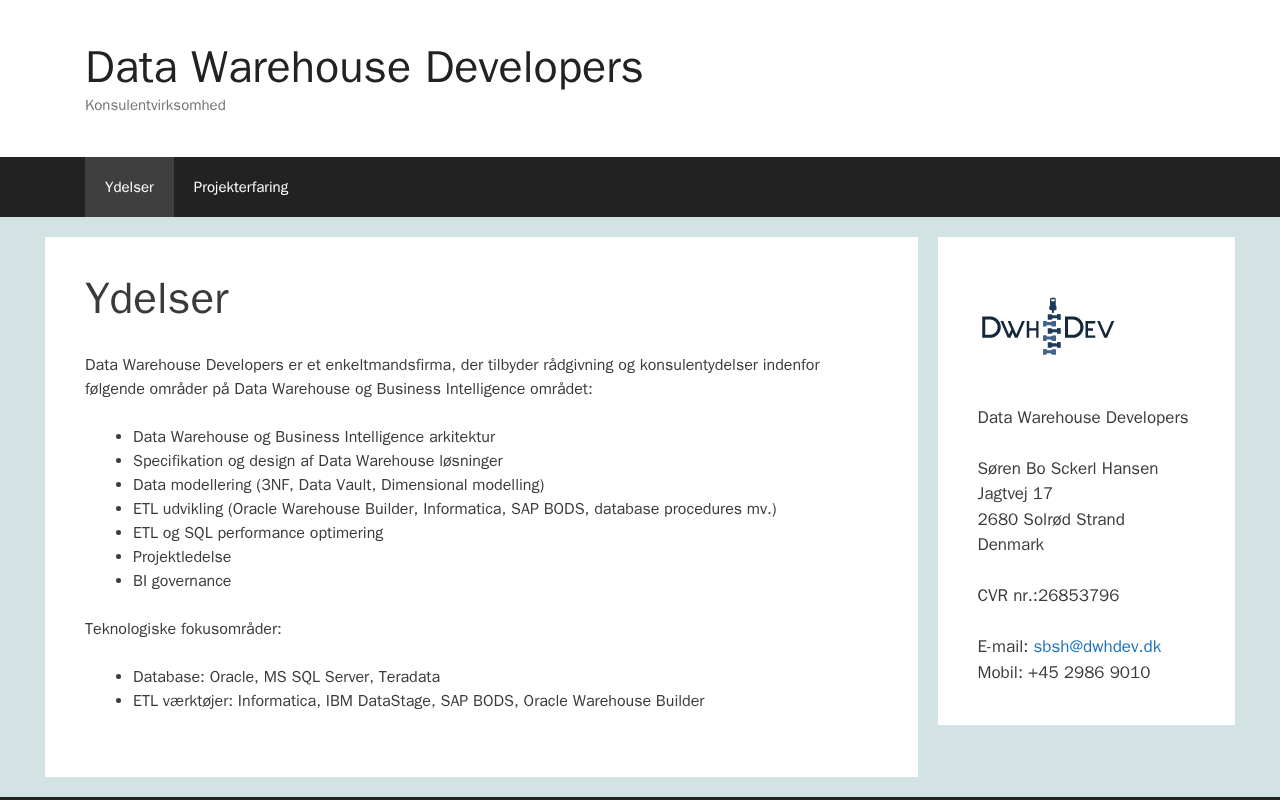Select the Jagtvej 17 address line
Viewport: 1280px width, 800px height.
pos(1014,494)
